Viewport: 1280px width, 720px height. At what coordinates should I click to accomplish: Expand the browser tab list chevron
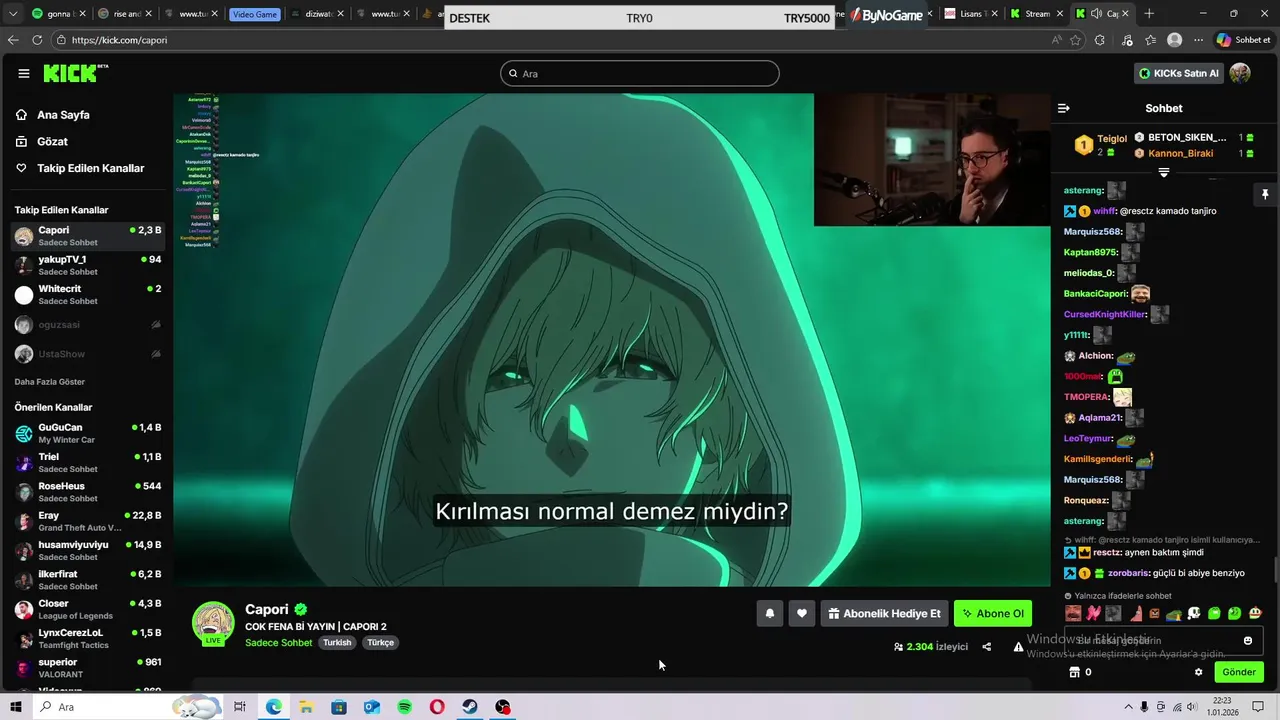pos(13,14)
